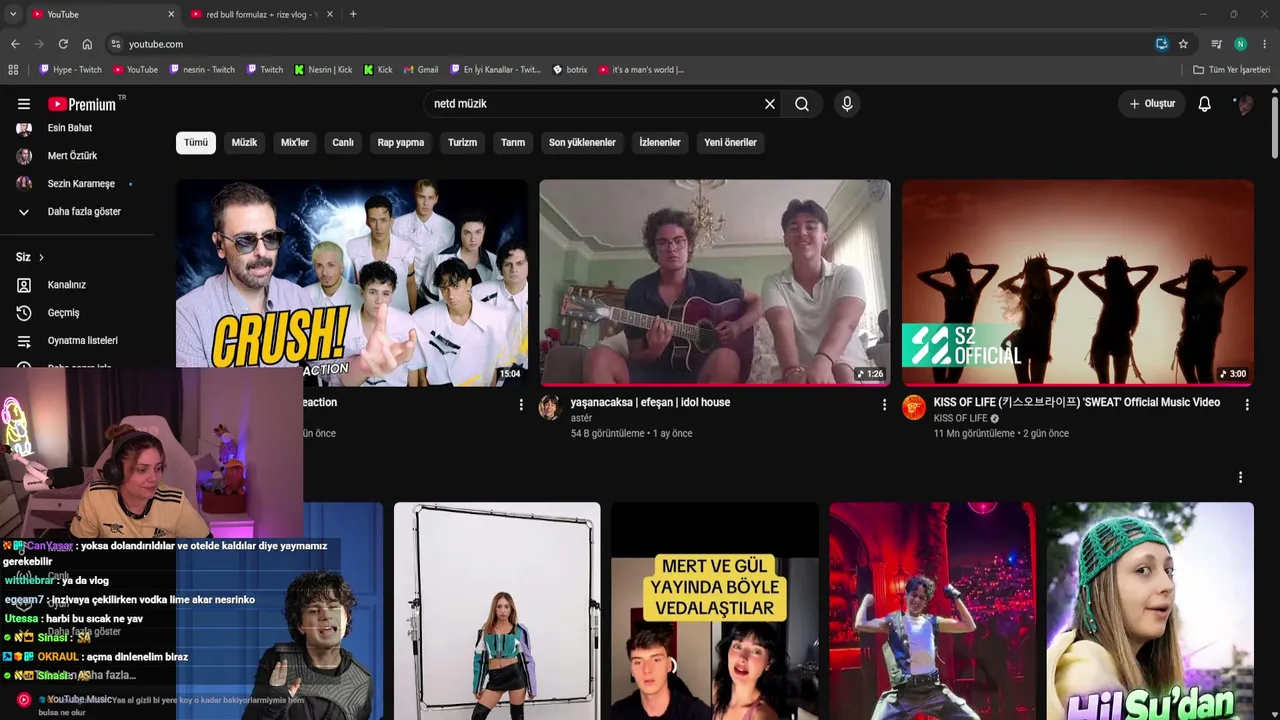Select the Rap yapma filter chip
The height and width of the screenshot is (720, 1280).
pyautogui.click(x=401, y=143)
